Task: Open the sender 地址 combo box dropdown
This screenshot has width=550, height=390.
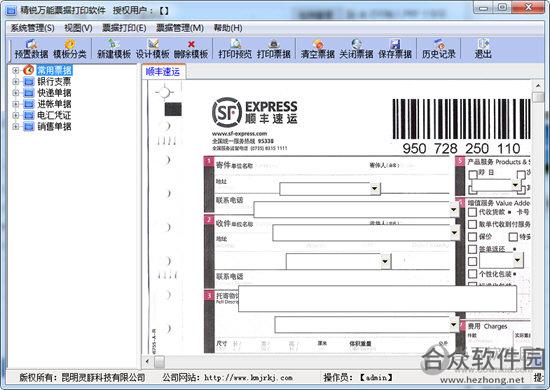Action: click(x=375, y=189)
